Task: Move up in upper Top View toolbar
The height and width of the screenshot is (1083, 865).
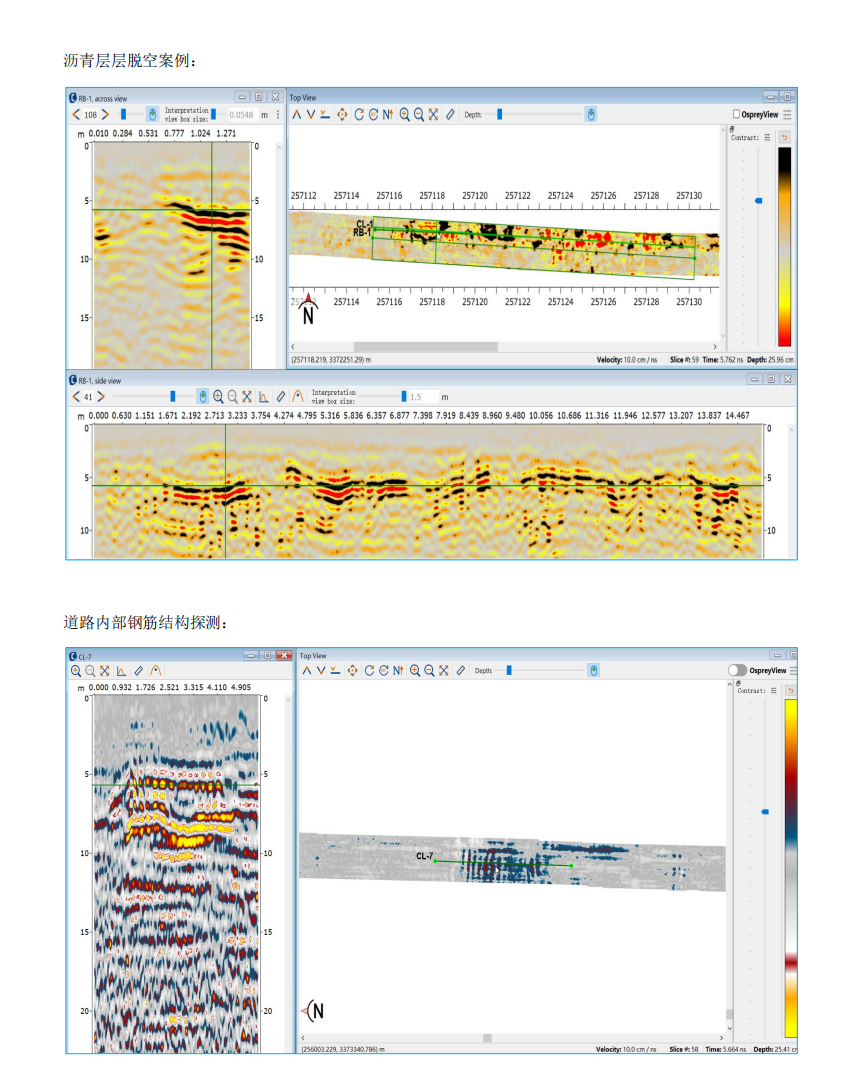Action: (296, 115)
